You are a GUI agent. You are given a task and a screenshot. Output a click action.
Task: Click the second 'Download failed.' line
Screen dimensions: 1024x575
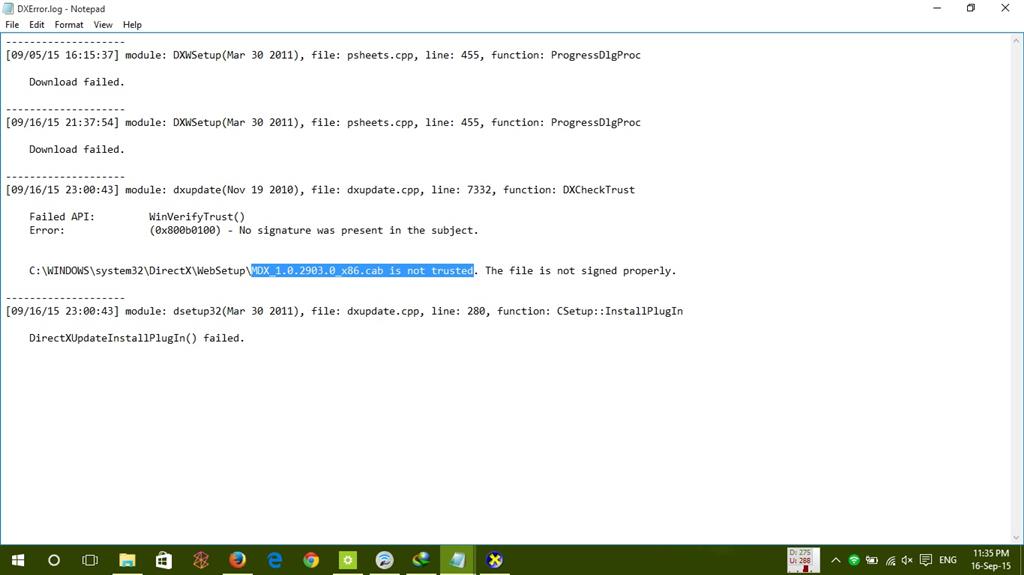coord(76,150)
